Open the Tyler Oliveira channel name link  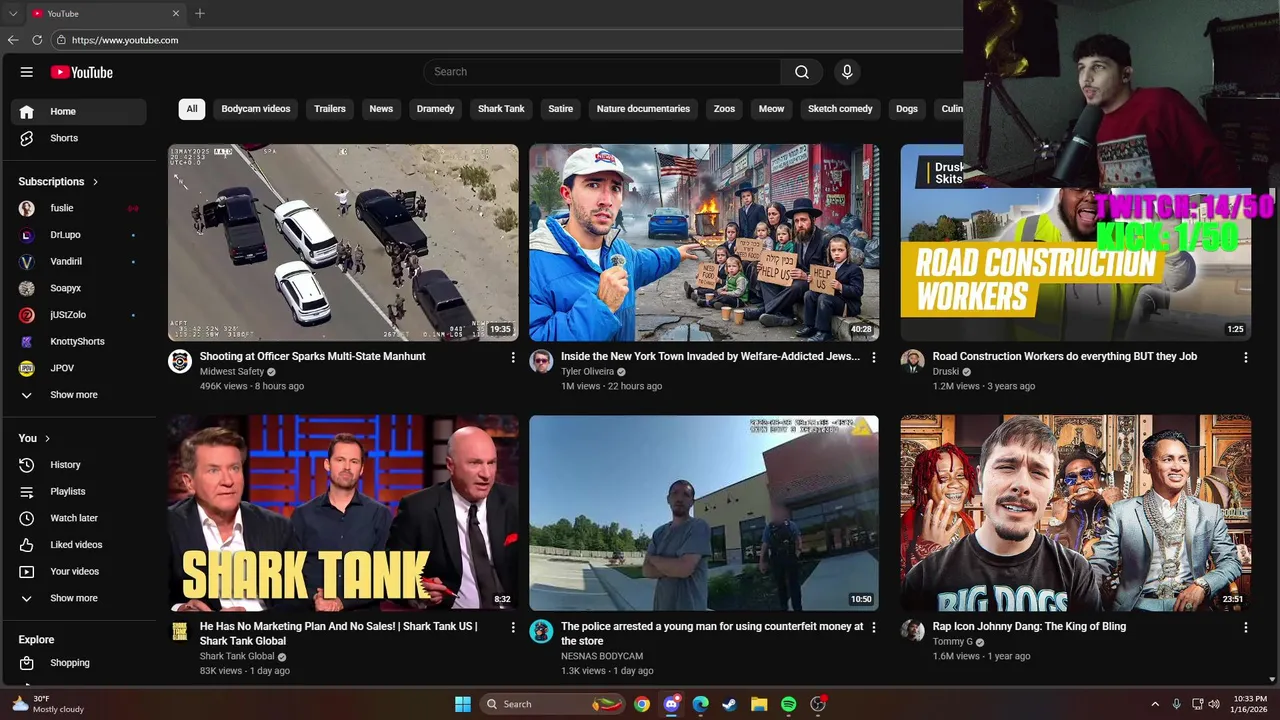(588, 372)
